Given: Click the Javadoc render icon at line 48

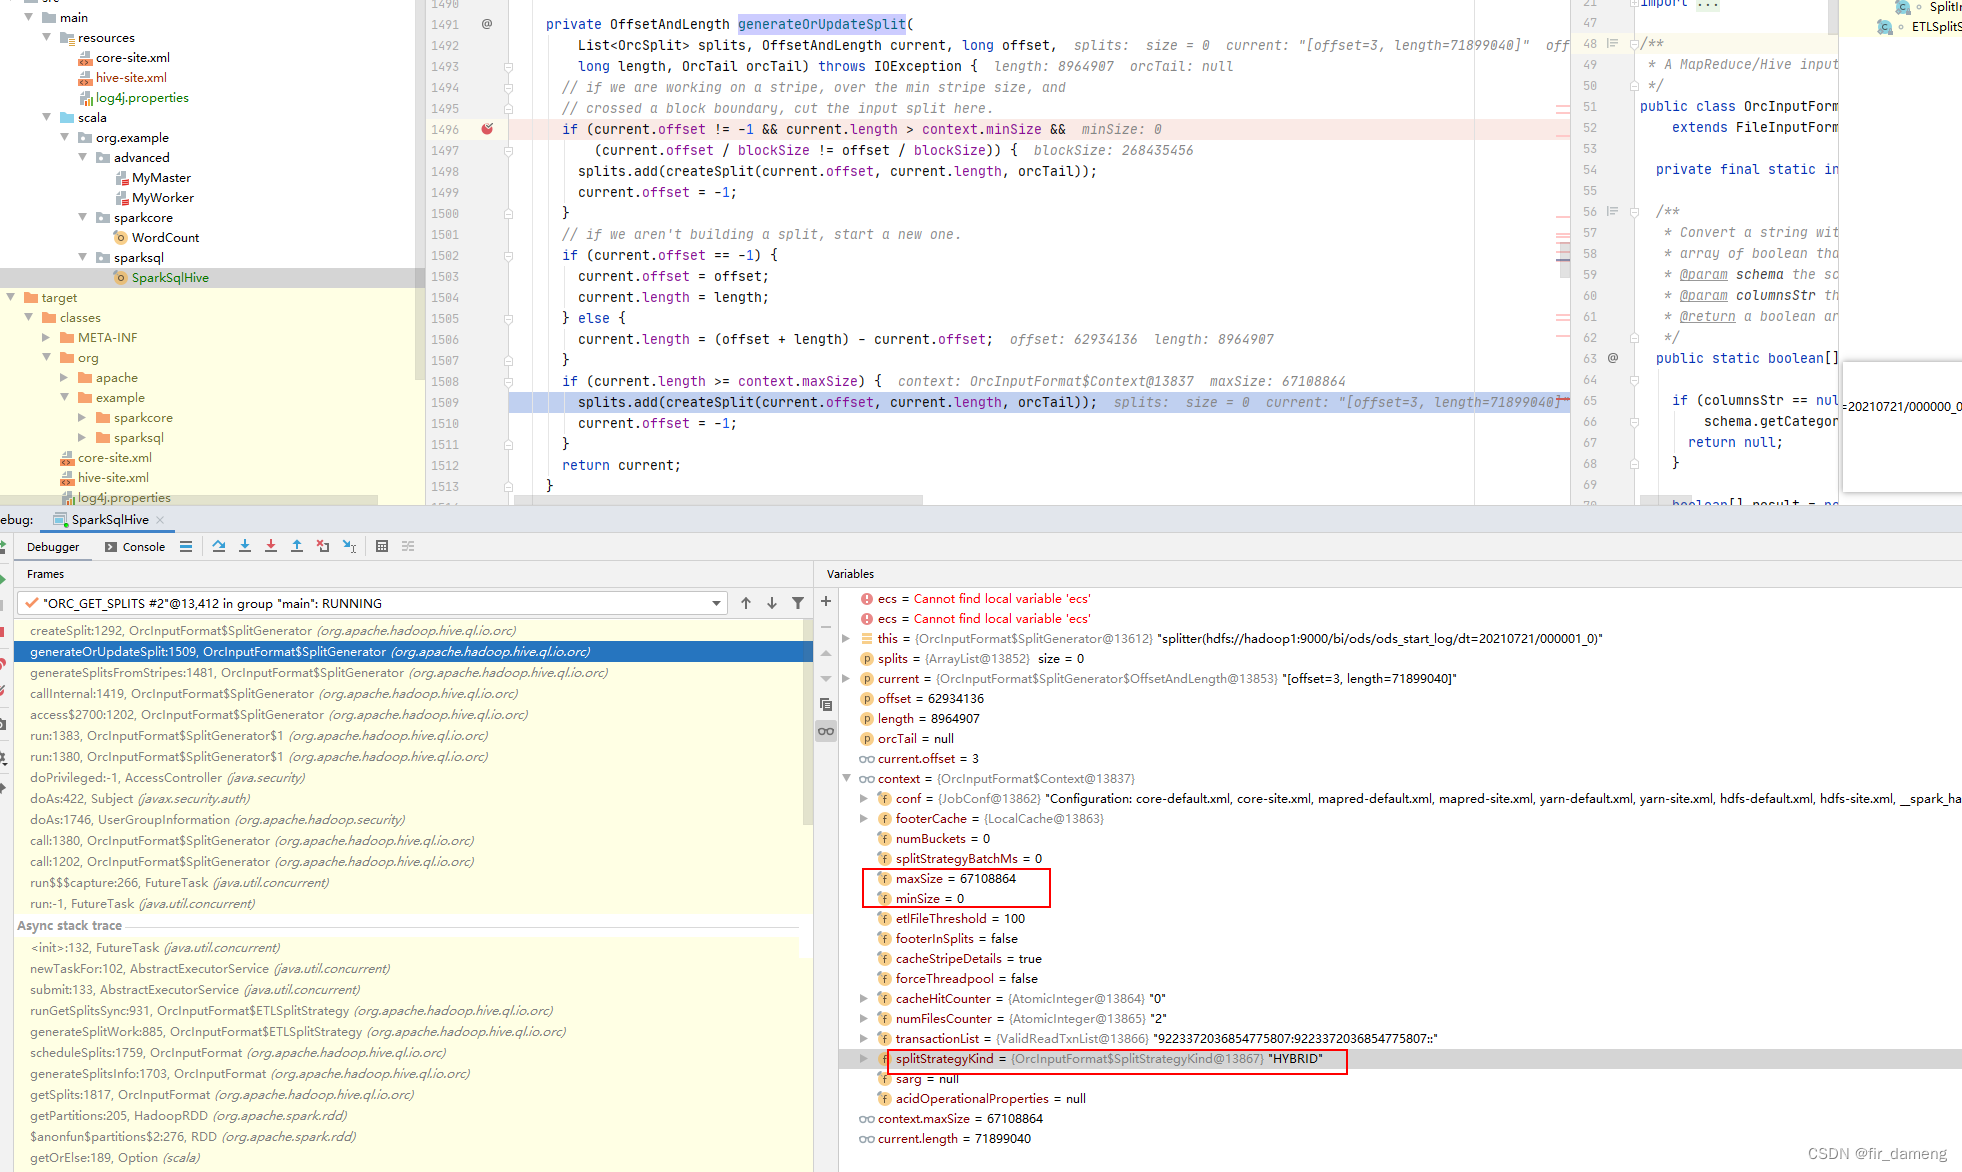Looking at the screenshot, I should pyautogui.click(x=1612, y=43).
